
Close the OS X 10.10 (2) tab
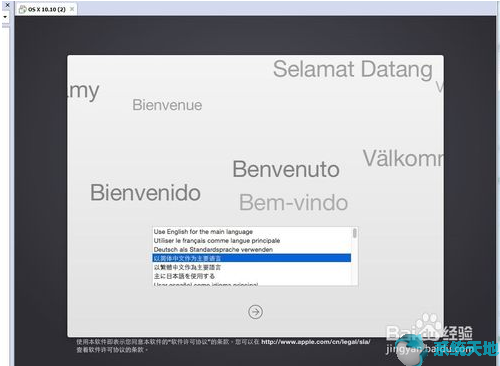click(72, 9)
